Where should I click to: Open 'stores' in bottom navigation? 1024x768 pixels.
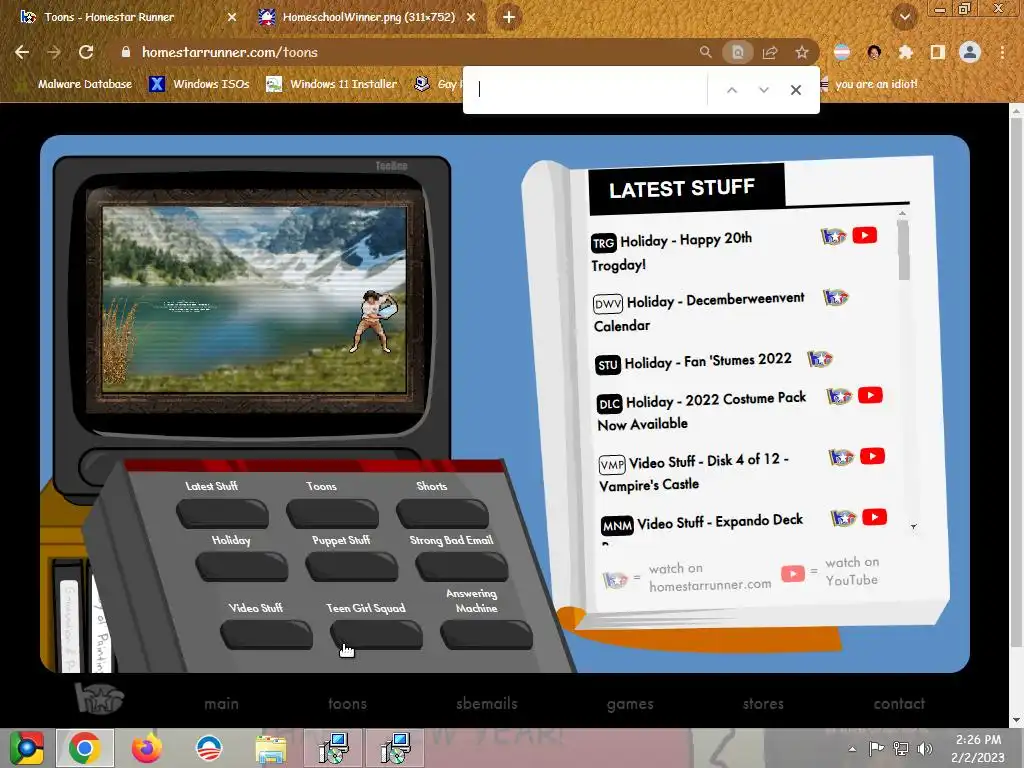click(763, 703)
